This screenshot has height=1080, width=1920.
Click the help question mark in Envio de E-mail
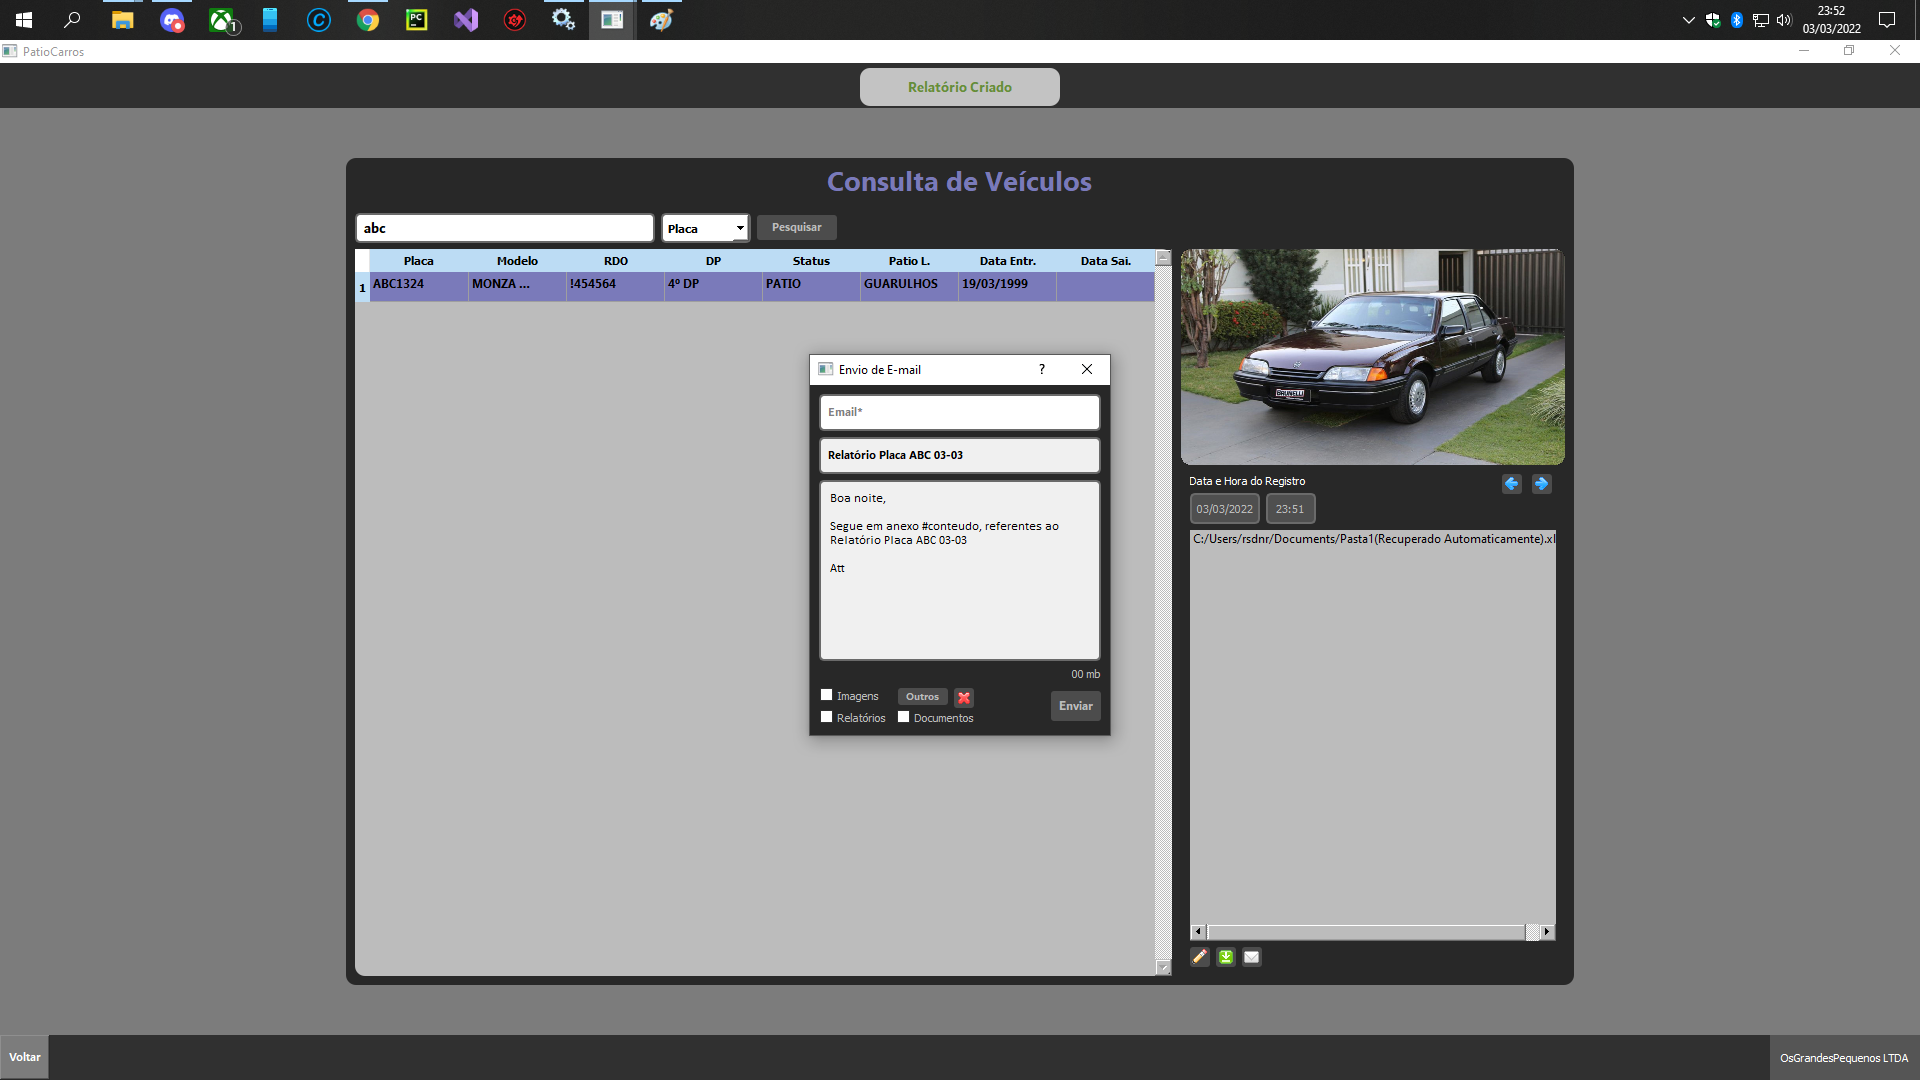(1040, 369)
